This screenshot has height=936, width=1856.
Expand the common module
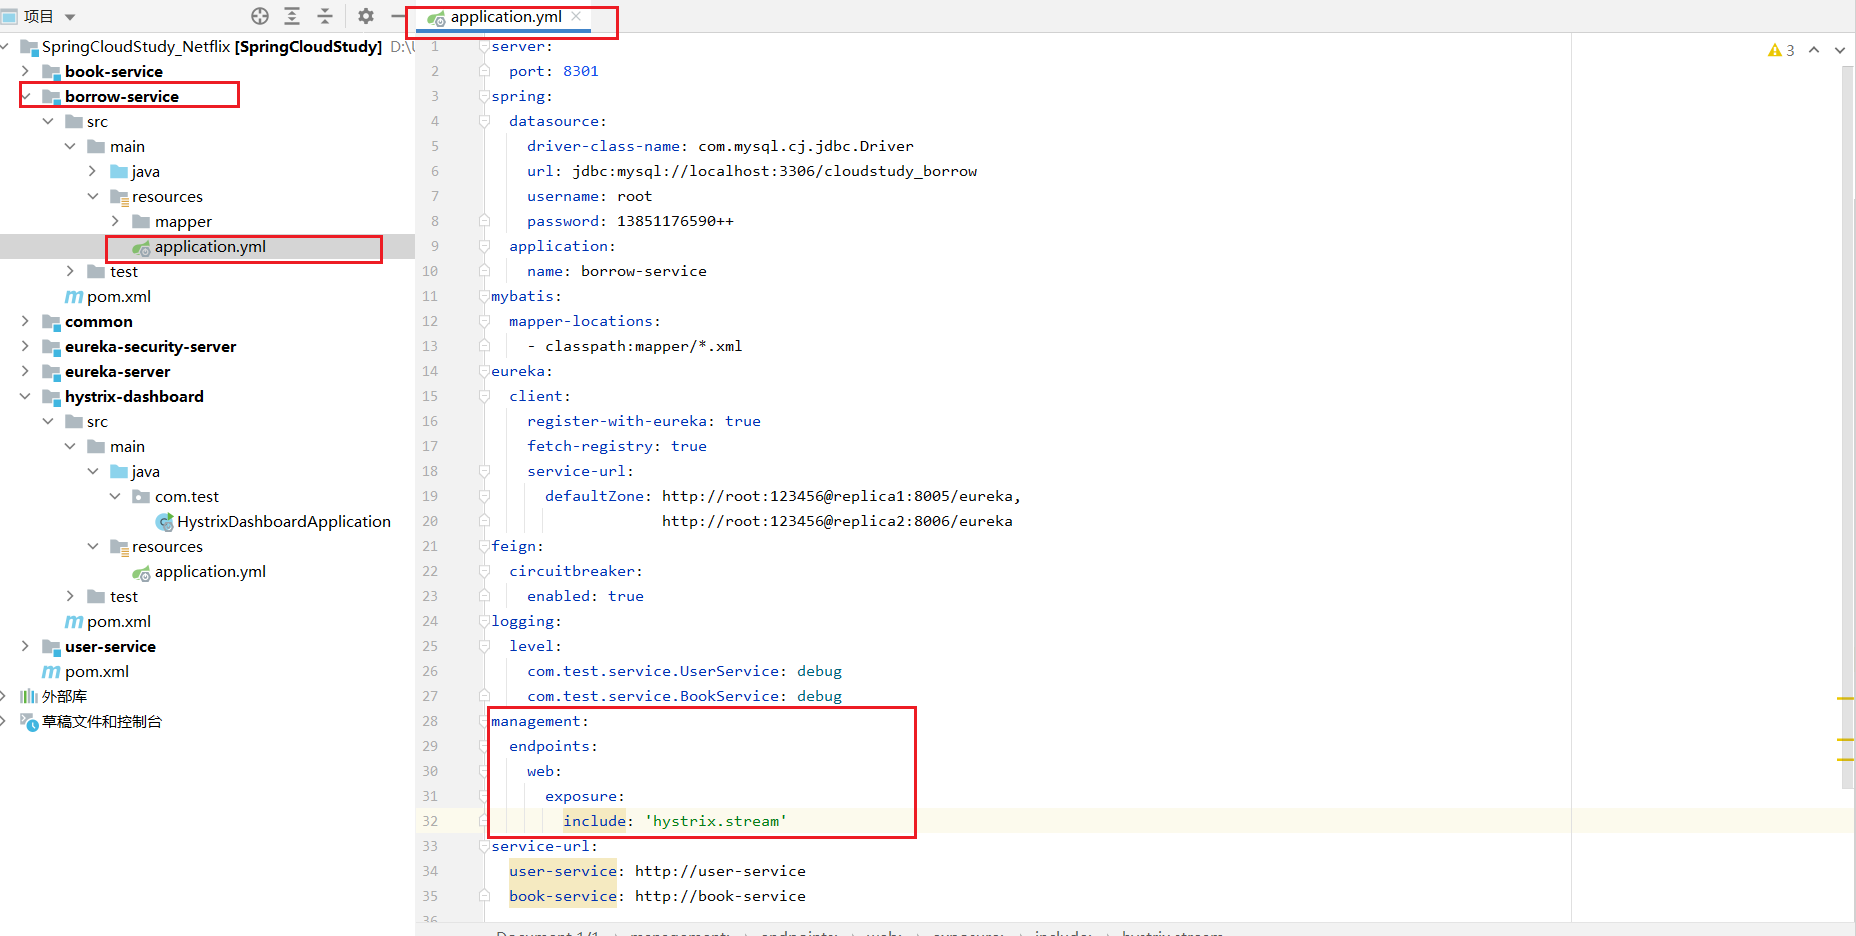click(x=25, y=321)
